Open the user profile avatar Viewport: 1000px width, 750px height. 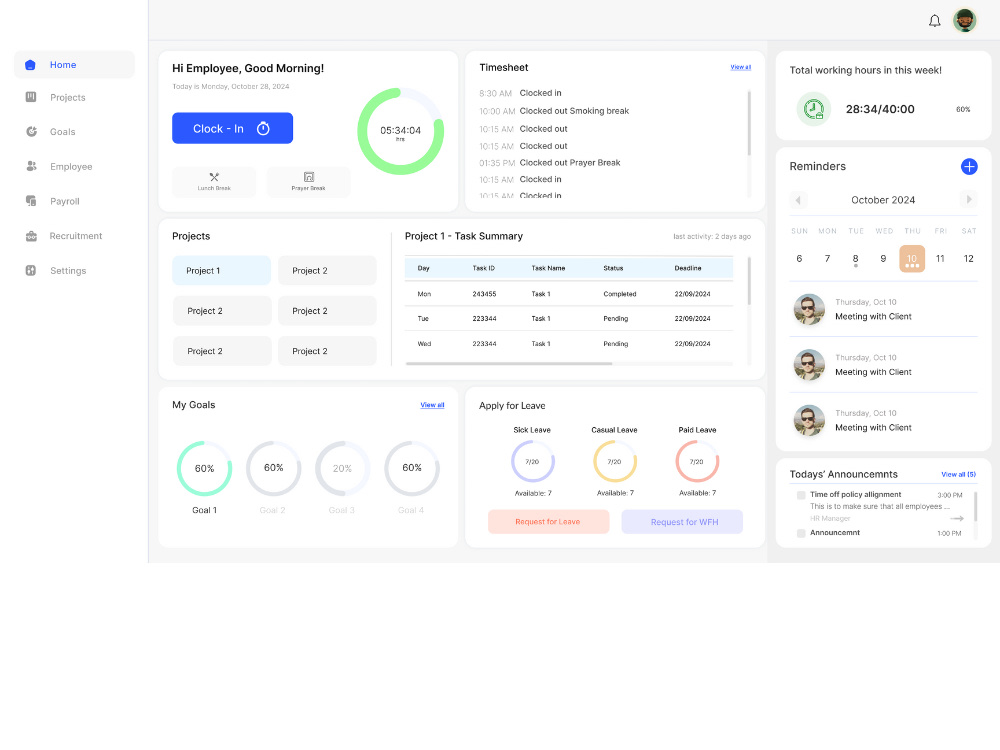[x=965, y=20]
